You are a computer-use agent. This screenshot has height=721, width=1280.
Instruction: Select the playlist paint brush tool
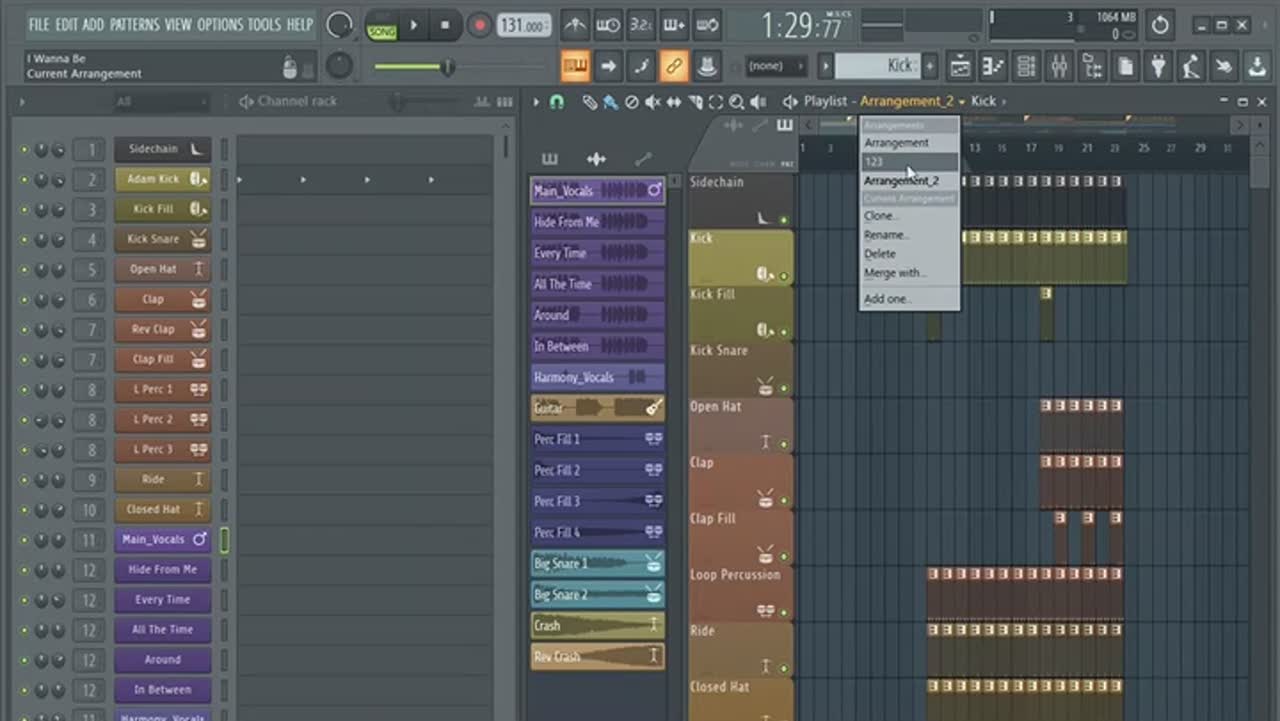tap(610, 102)
